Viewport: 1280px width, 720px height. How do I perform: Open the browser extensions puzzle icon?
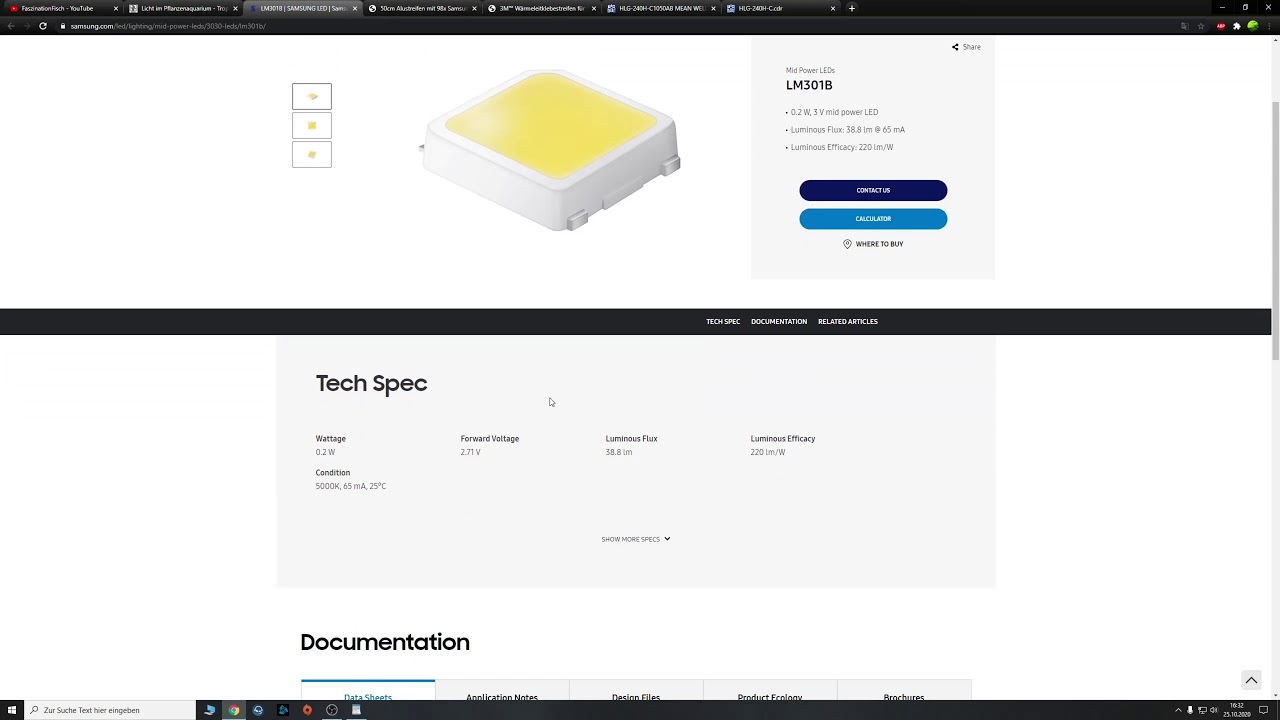1237,26
